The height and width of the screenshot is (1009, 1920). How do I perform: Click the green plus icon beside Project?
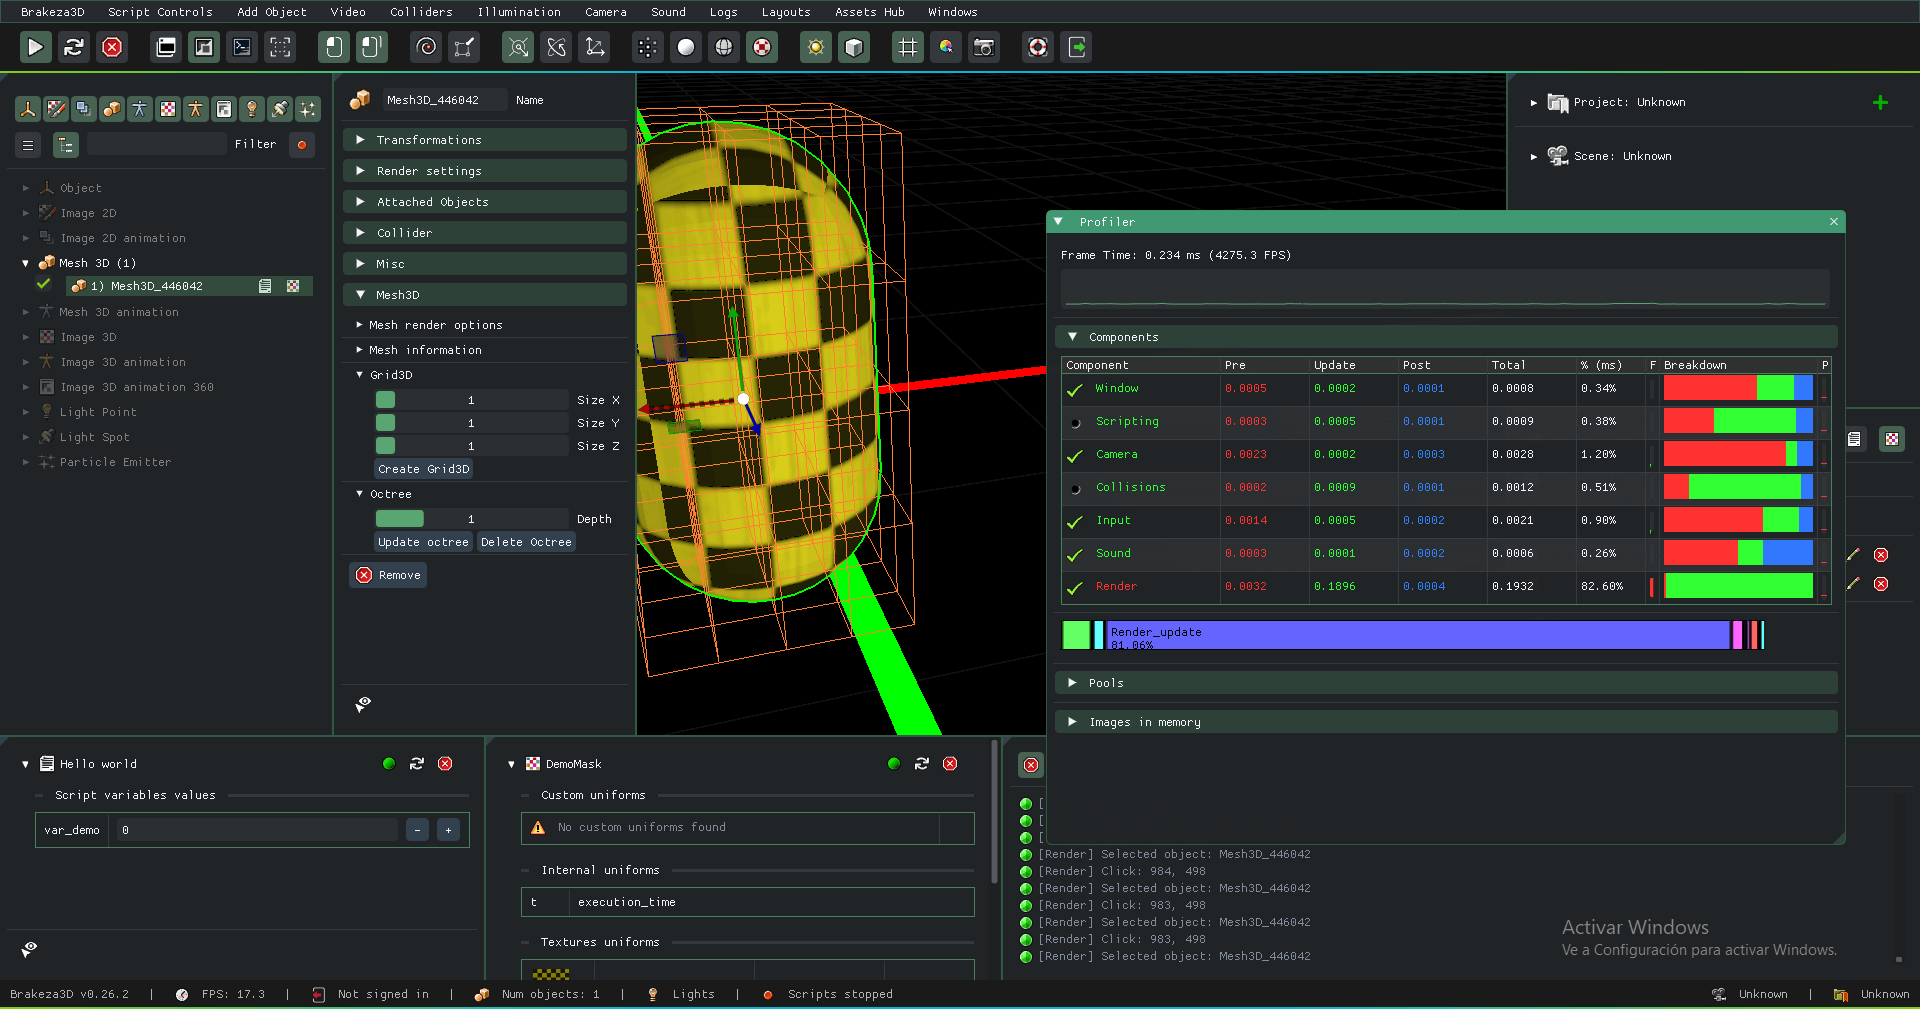point(1880,102)
